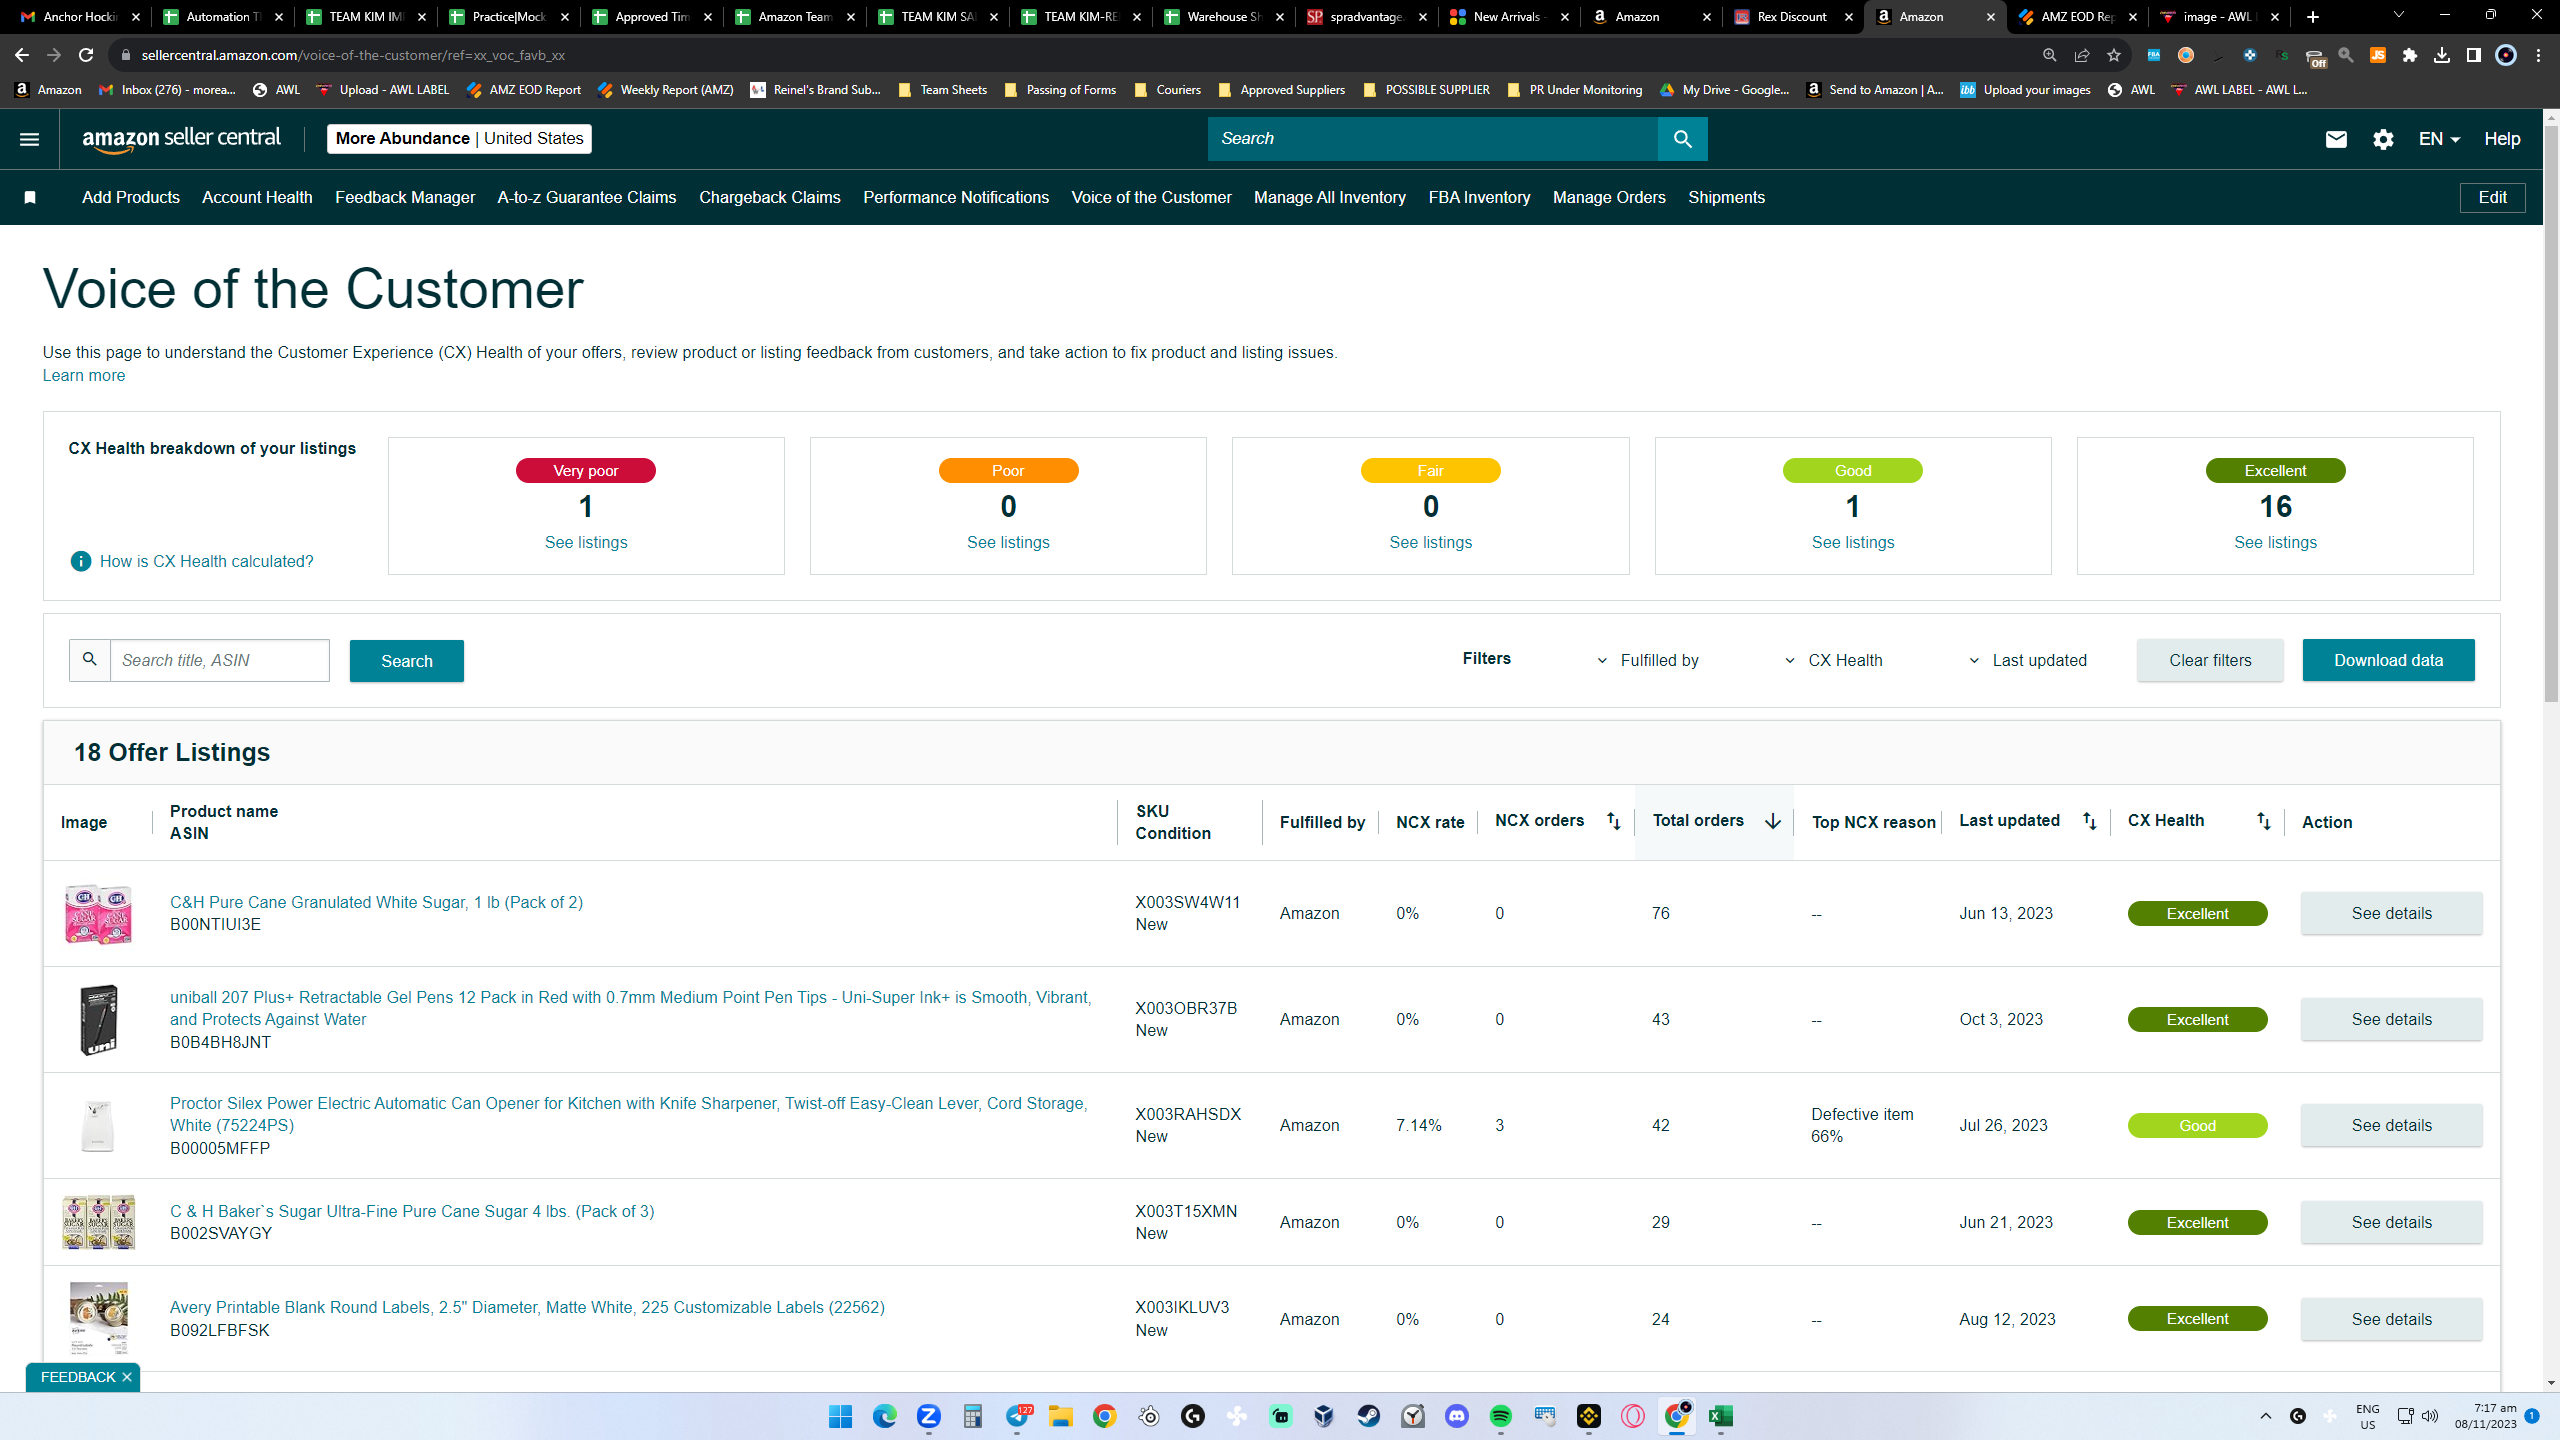Viewport: 2560px width, 1440px height.
Task: Sort by Last updated column arrows
Action: click(x=2089, y=821)
